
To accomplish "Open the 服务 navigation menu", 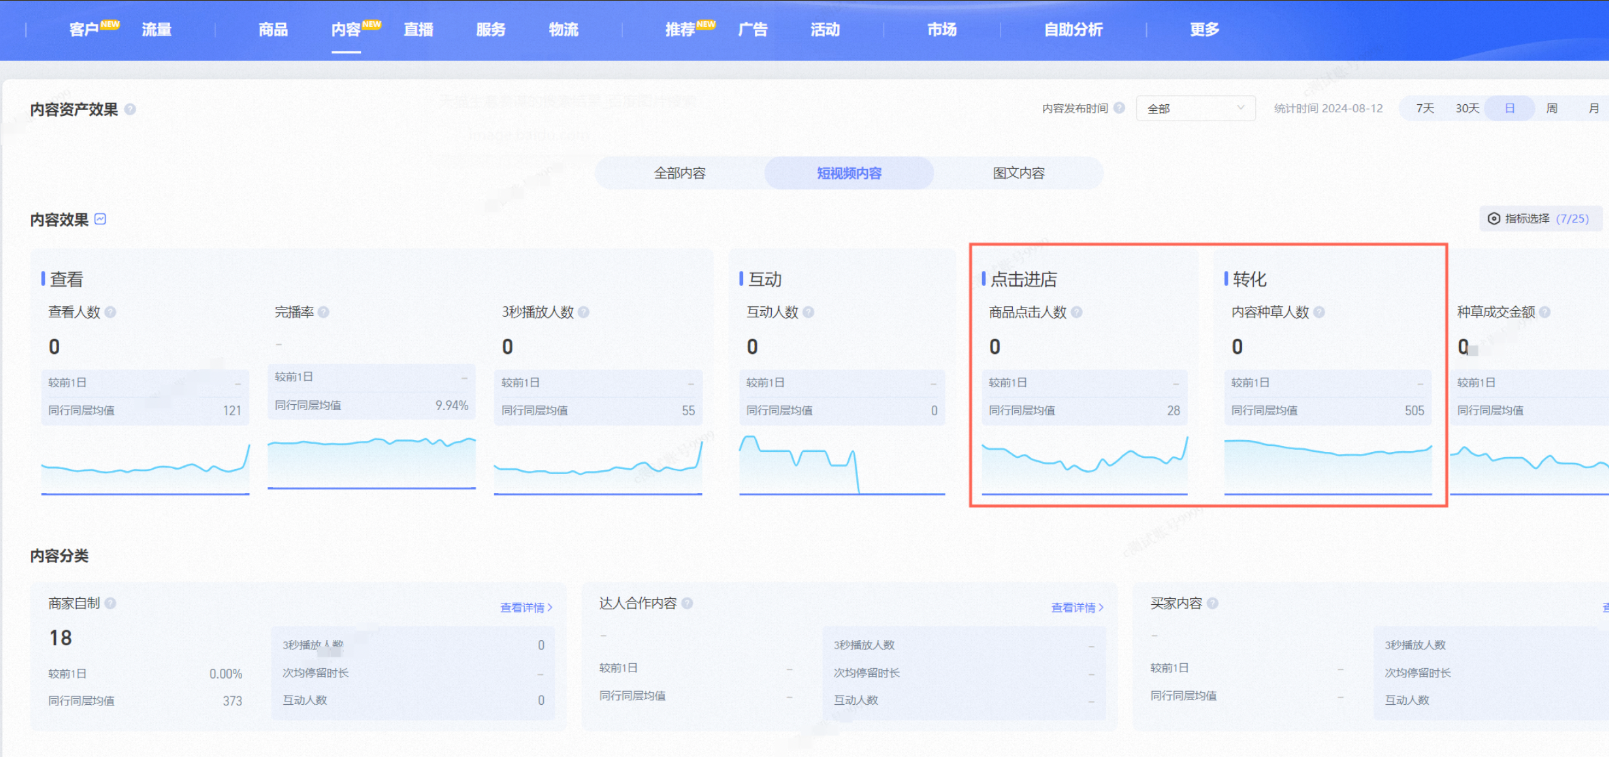I will pyautogui.click(x=491, y=30).
